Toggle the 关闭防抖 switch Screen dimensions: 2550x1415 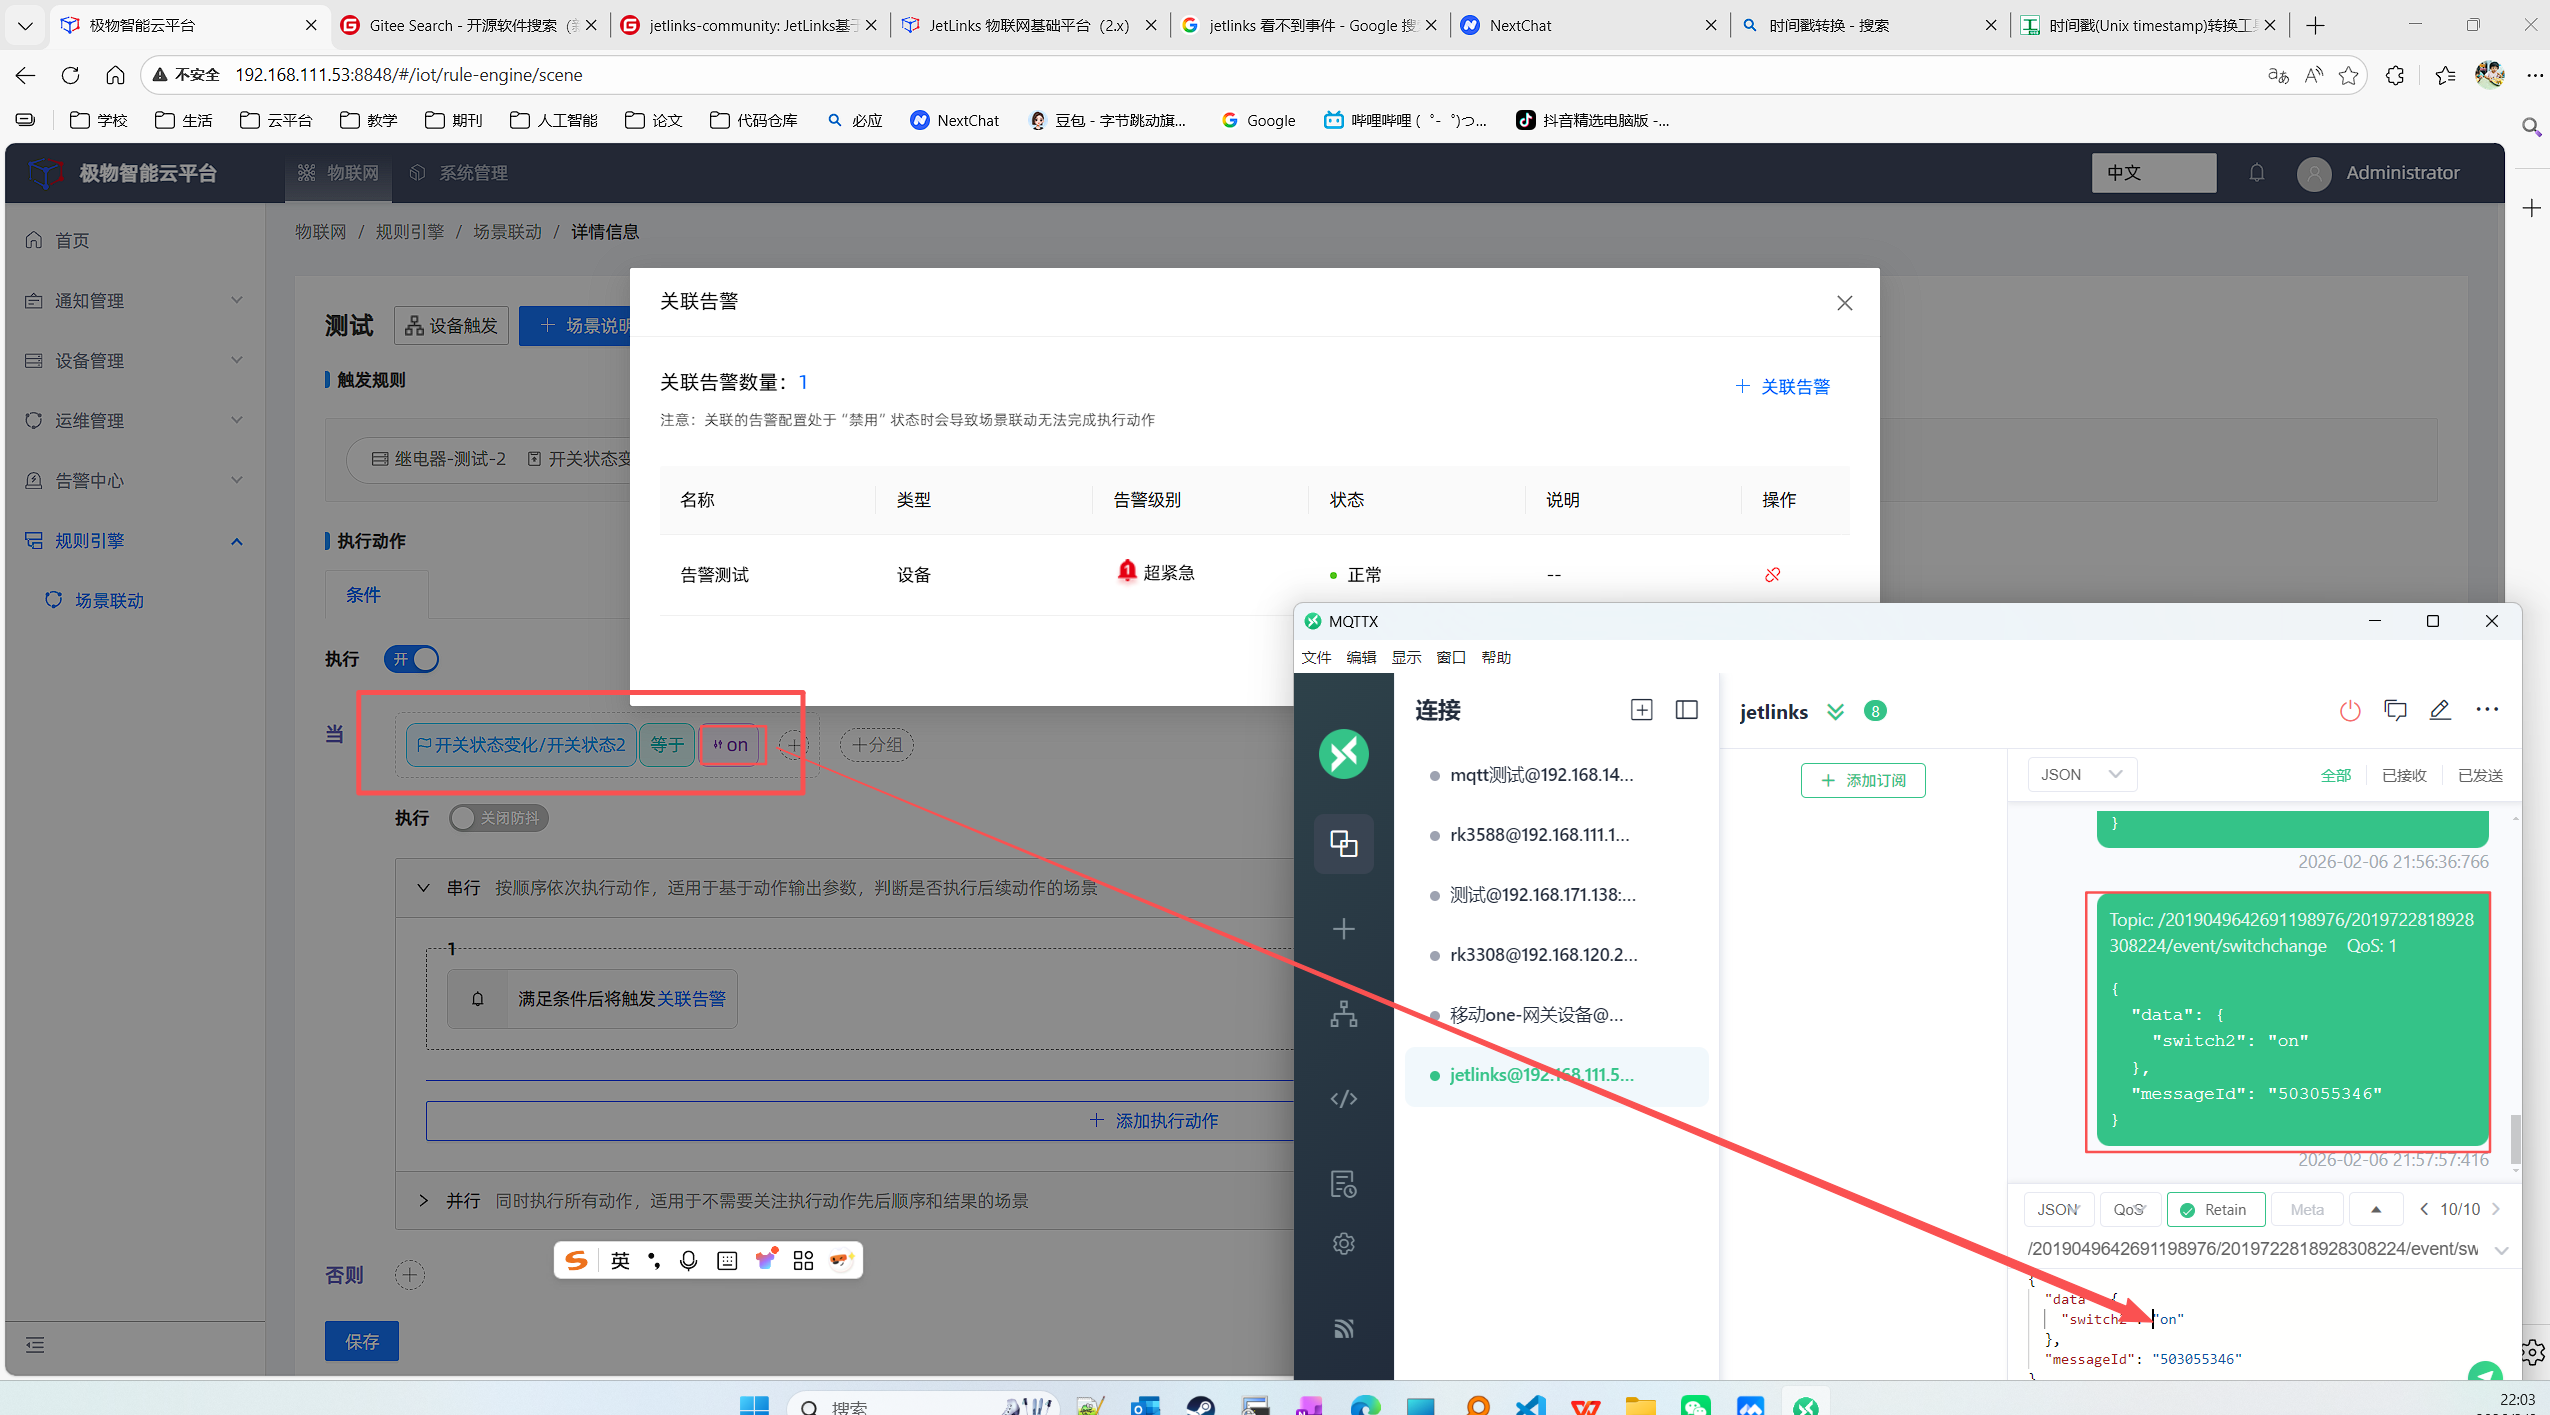[498, 818]
